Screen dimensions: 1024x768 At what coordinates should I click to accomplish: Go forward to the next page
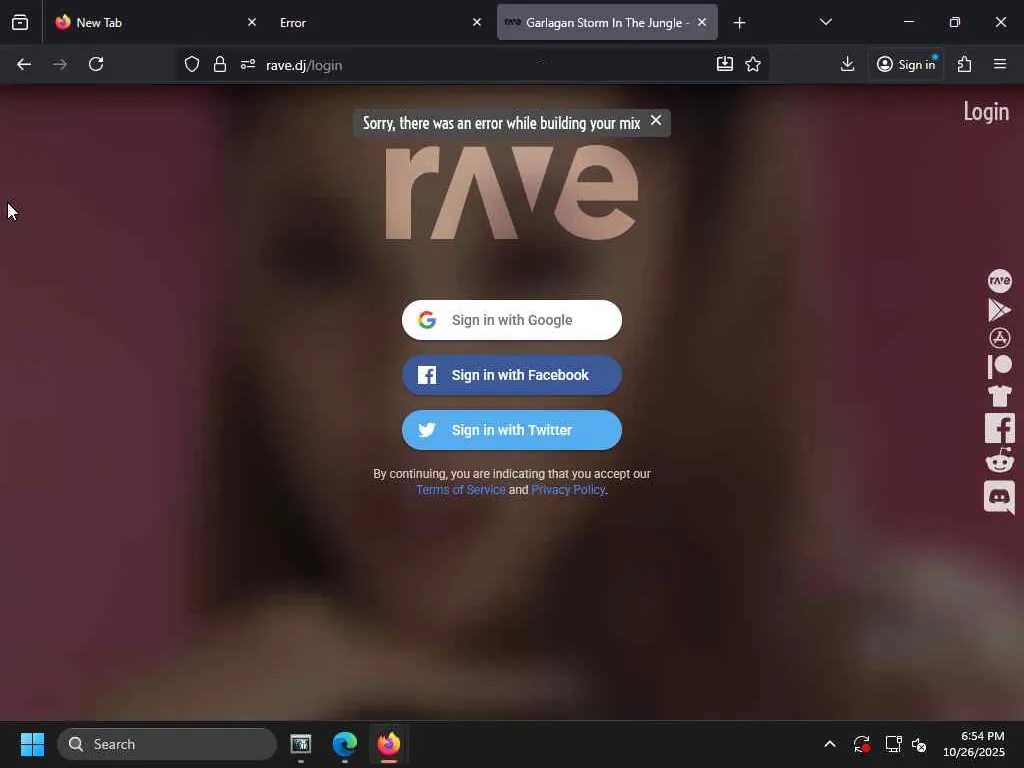coord(60,65)
